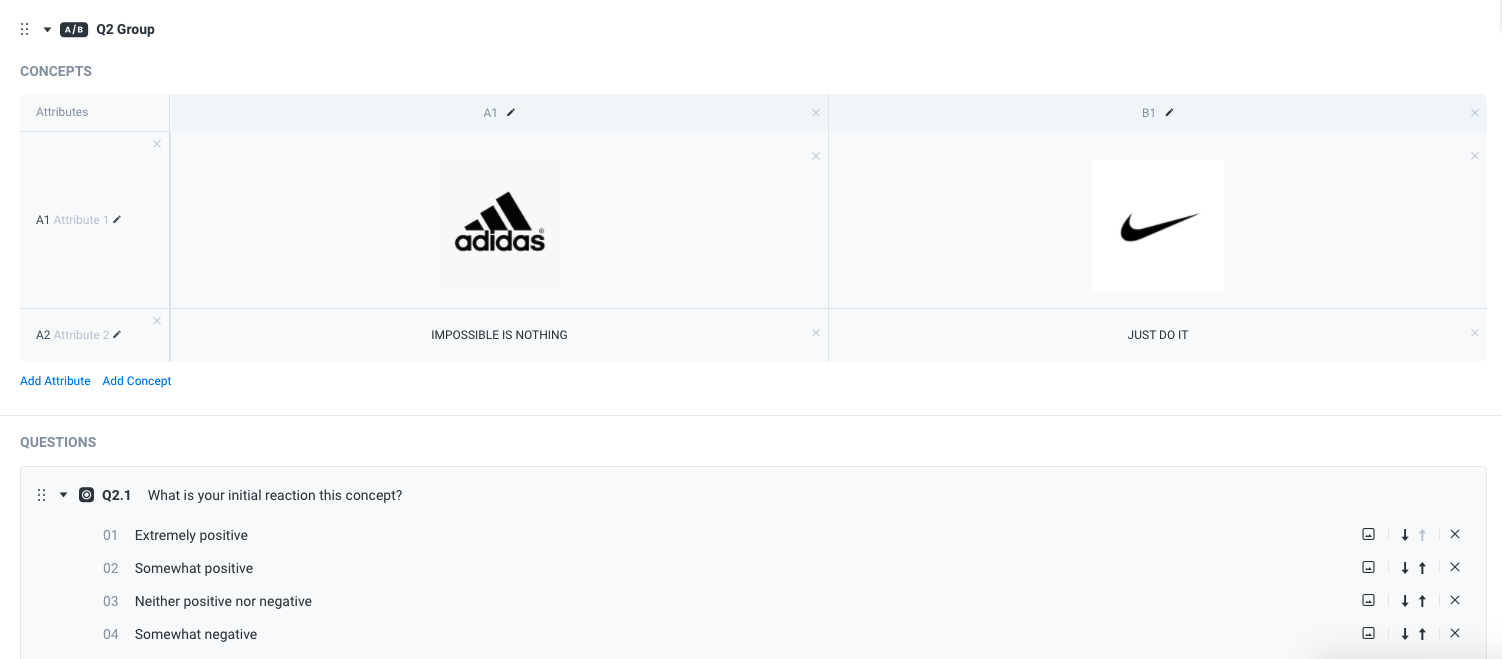Image resolution: width=1502 pixels, height=659 pixels.
Task: Delete the A1 Attribute 1 row
Action: click(157, 144)
